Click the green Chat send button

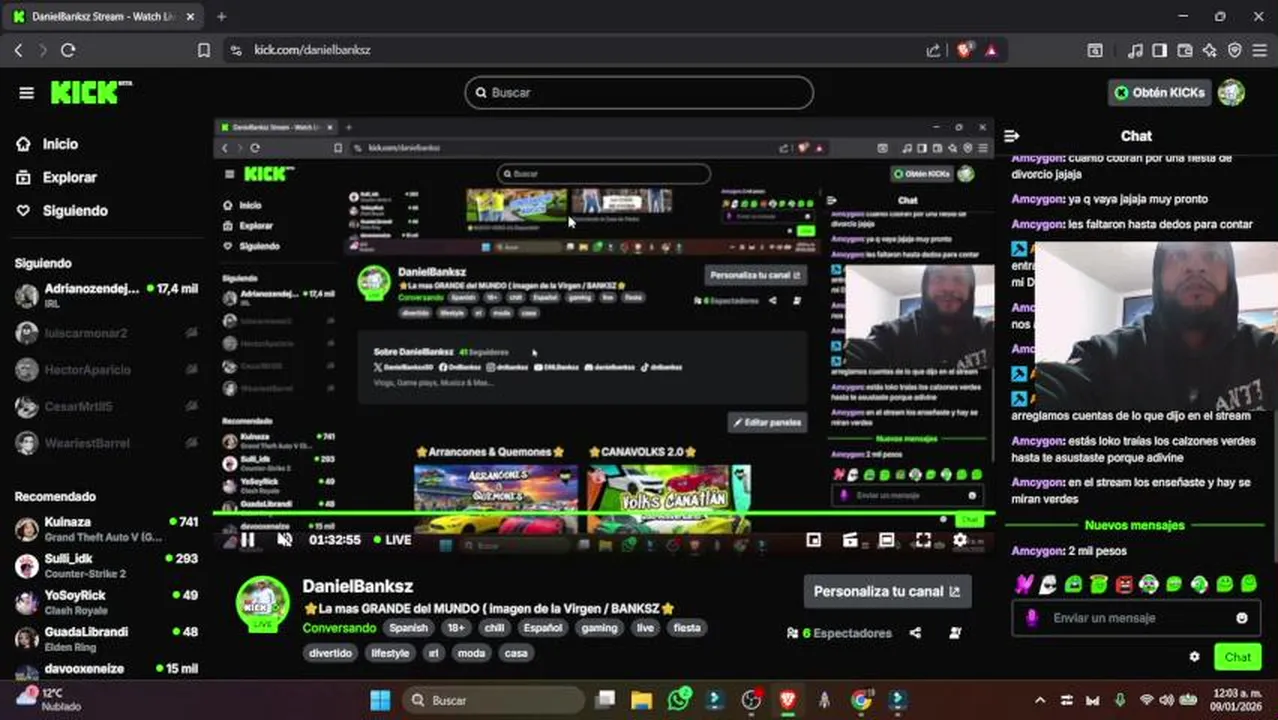point(1237,657)
